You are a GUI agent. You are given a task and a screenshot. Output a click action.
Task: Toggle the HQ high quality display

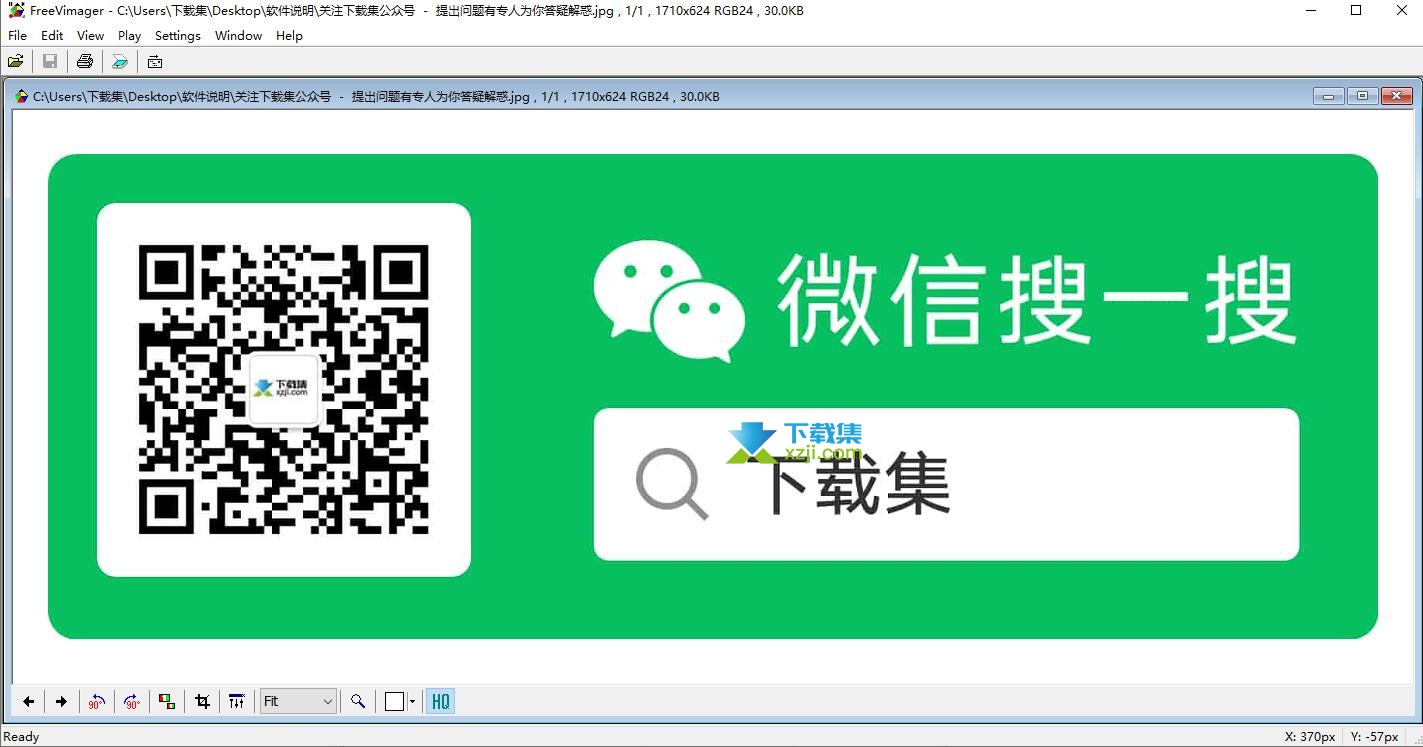click(440, 701)
